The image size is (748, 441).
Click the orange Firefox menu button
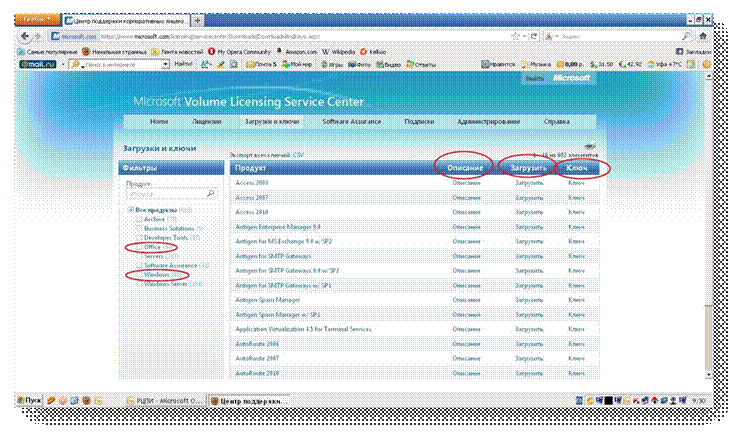click(x=37, y=20)
